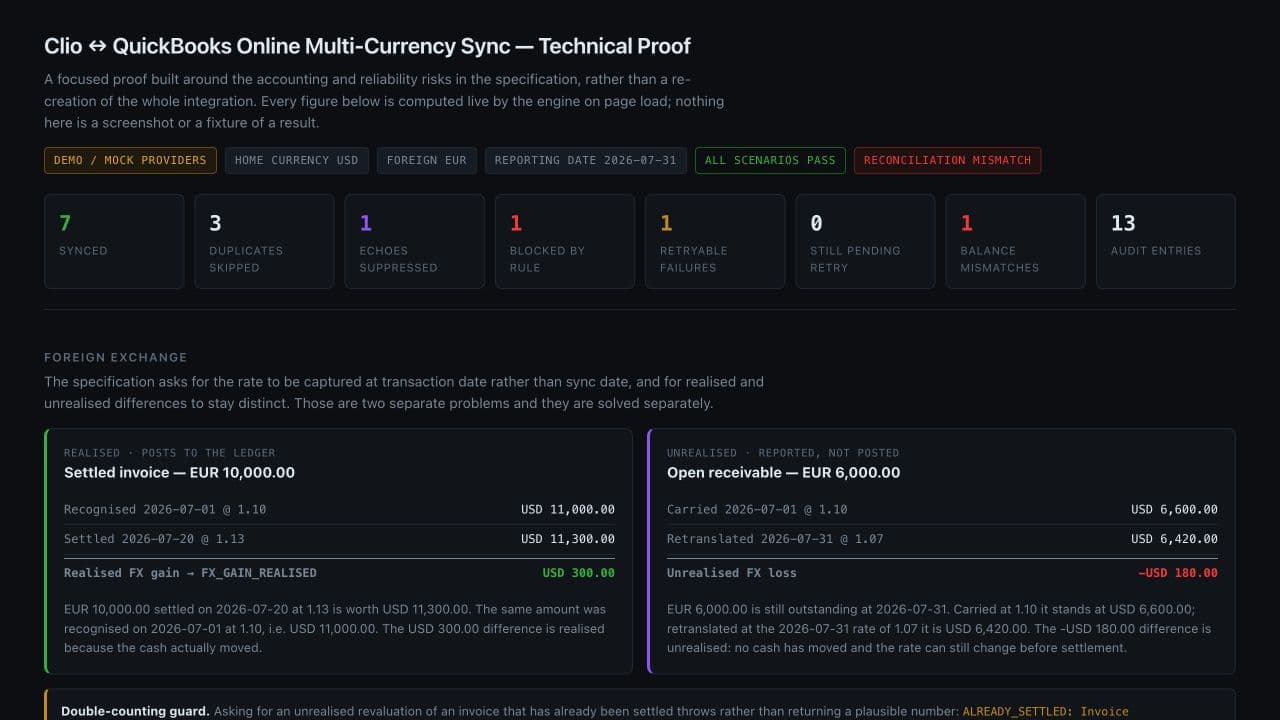Select the 'Settled invoice — EUR 10,000.00' heading

(179, 472)
